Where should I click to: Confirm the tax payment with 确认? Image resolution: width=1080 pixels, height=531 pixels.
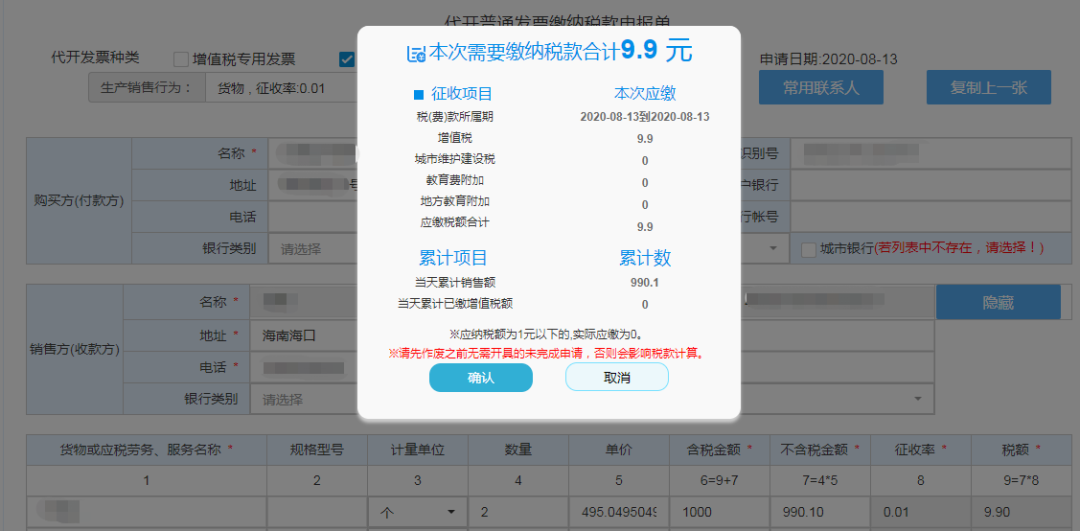[481, 377]
